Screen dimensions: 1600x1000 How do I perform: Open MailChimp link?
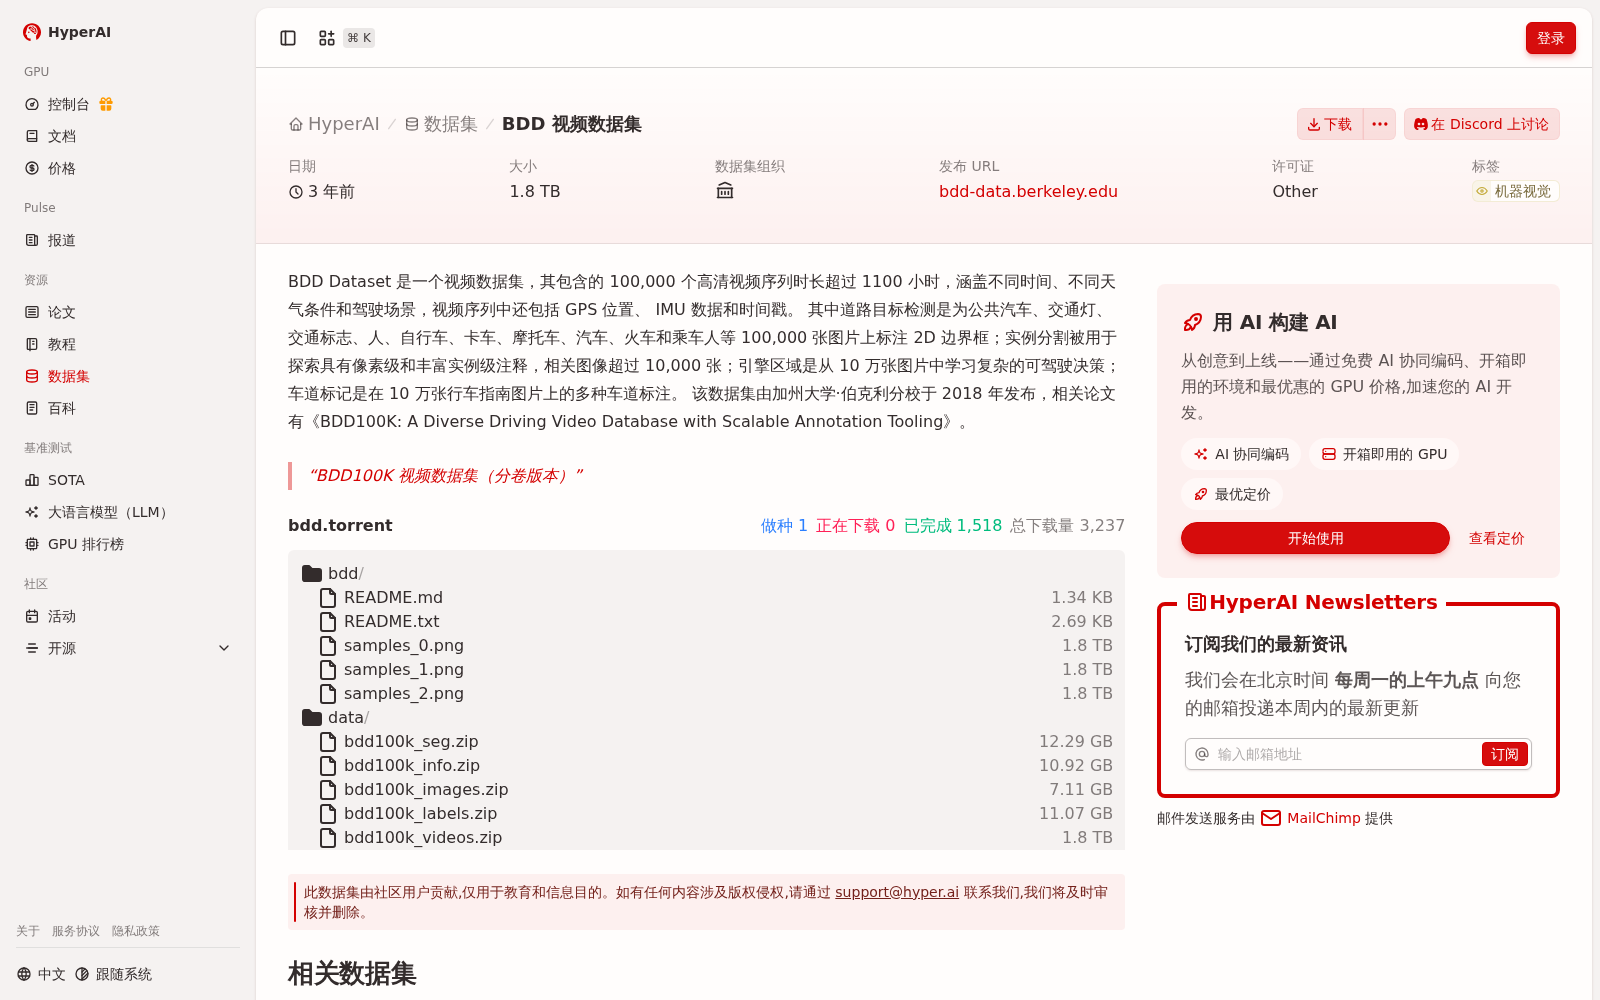coord(1323,818)
